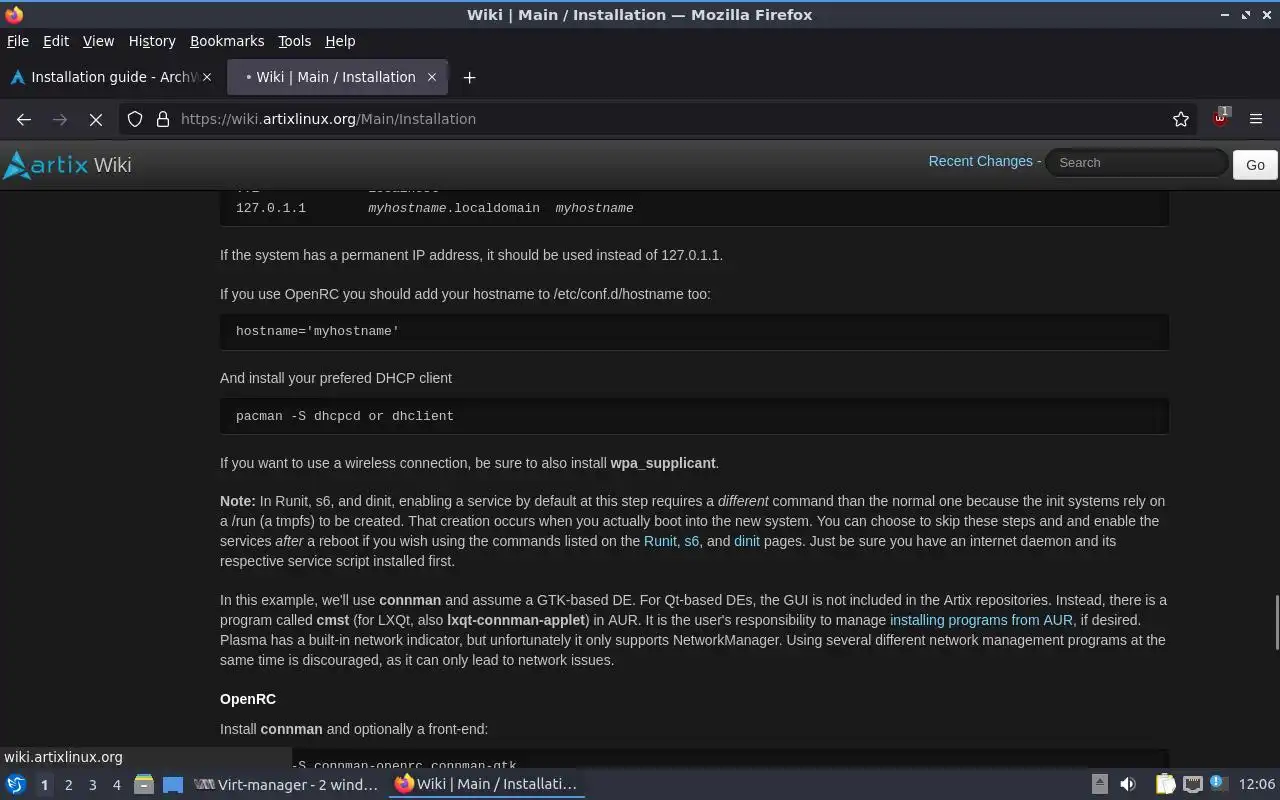The width and height of the screenshot is (1280, 800).
Task: Switch to virtual desktop 1
Action: pyautogui.click(x=44, y=785)
